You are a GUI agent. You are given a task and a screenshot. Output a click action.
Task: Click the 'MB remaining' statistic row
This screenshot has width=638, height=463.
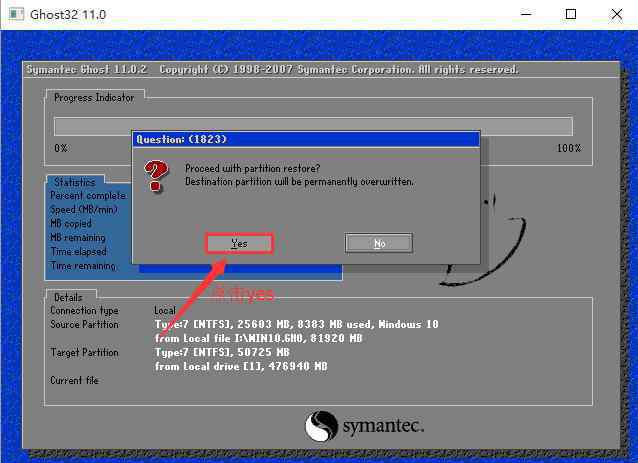[x=78, y=237]
